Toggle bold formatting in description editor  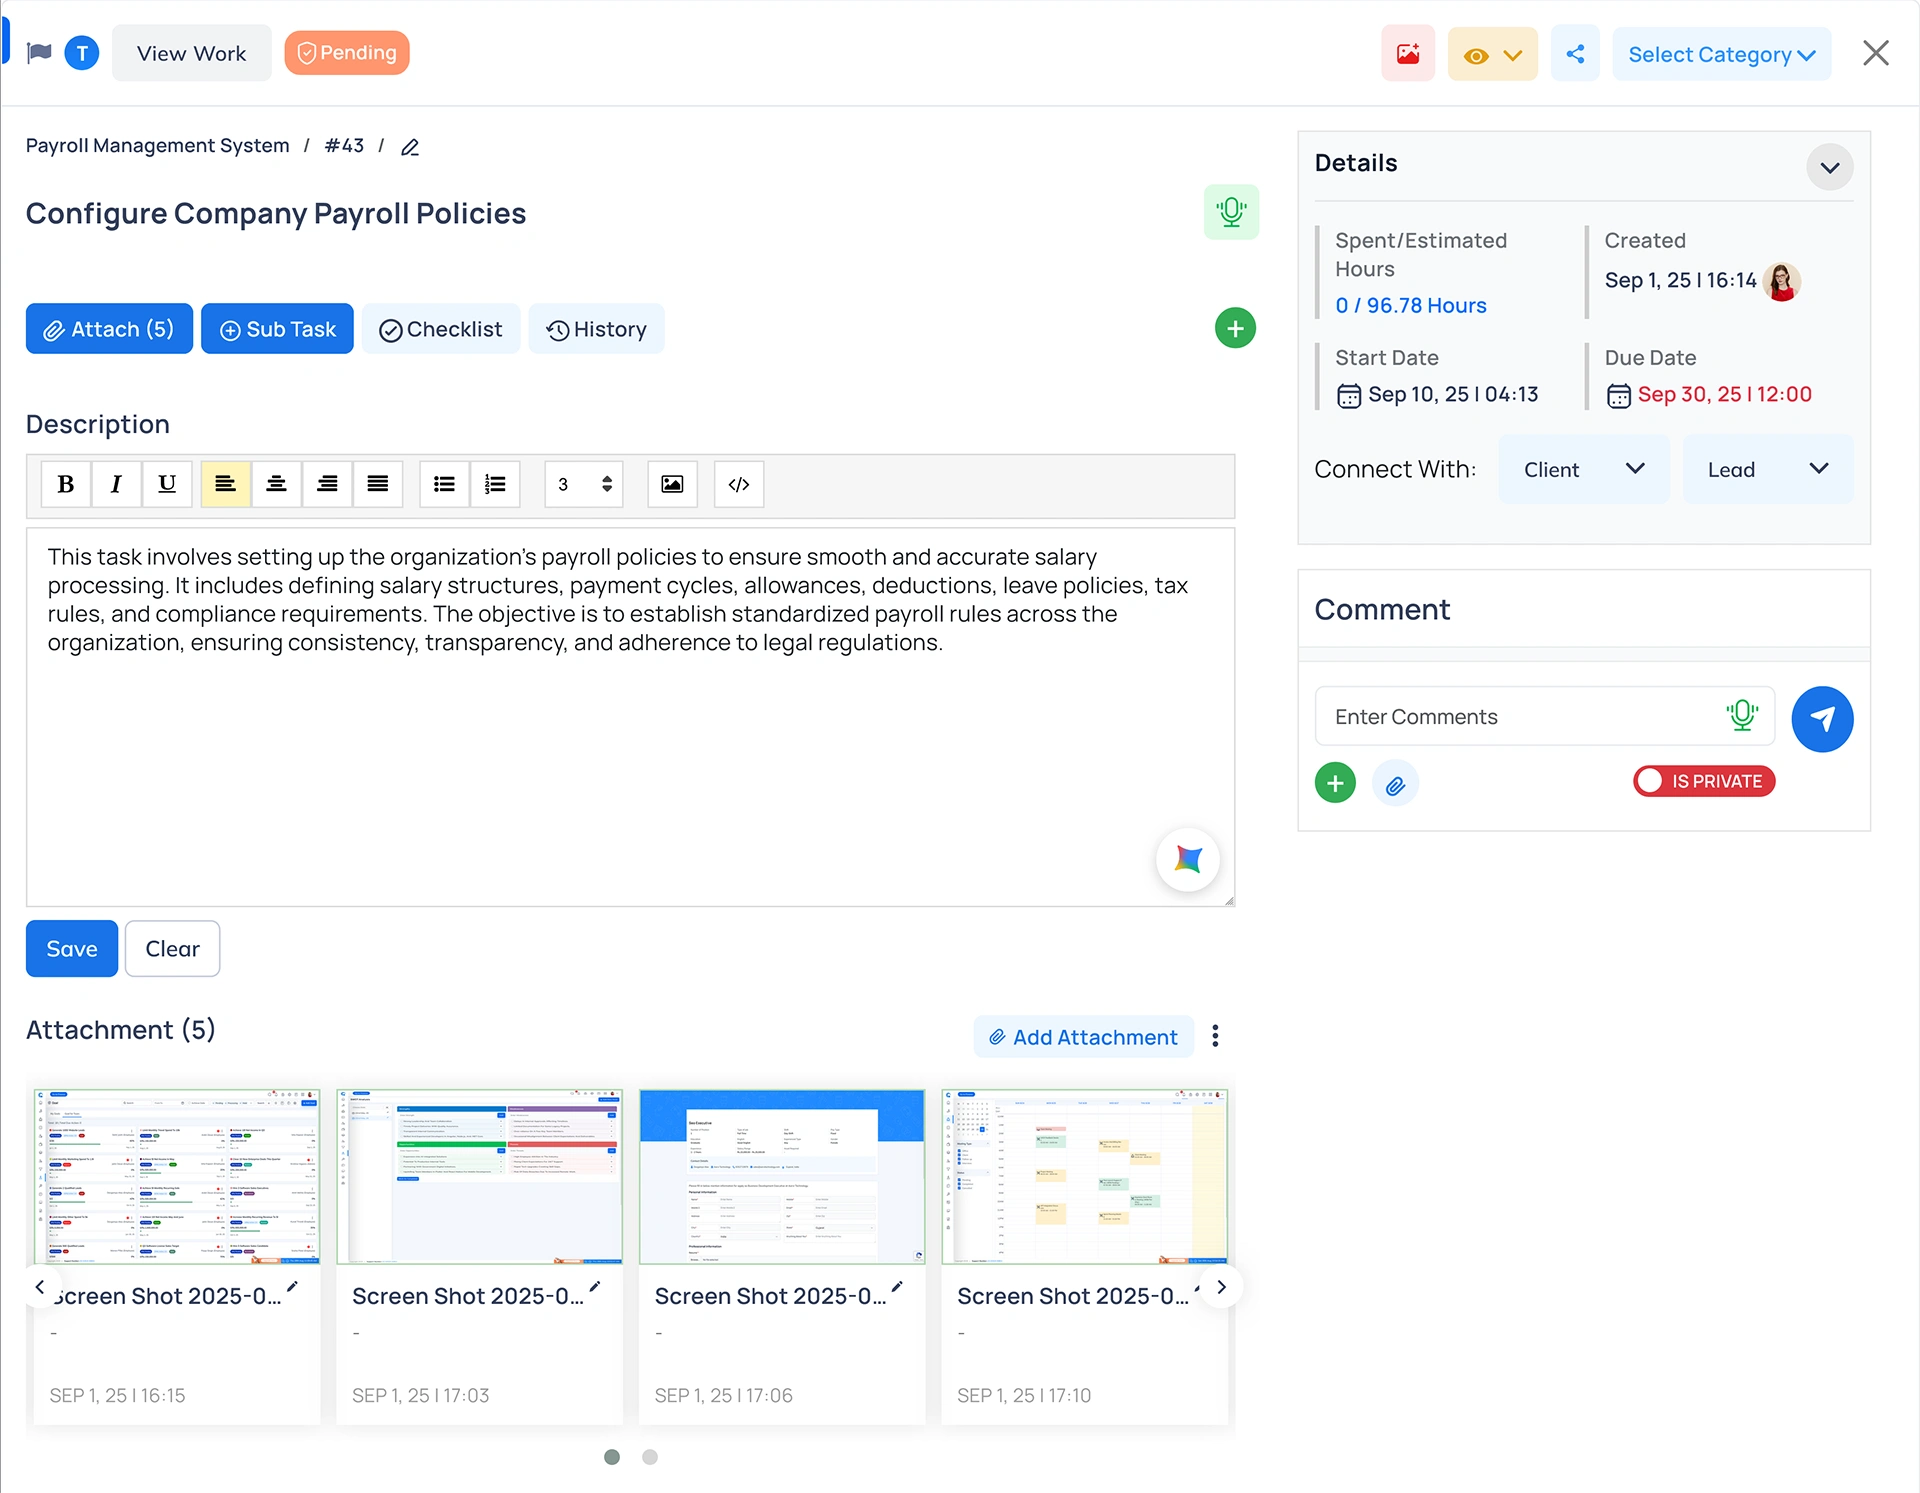tap(66, 484)
